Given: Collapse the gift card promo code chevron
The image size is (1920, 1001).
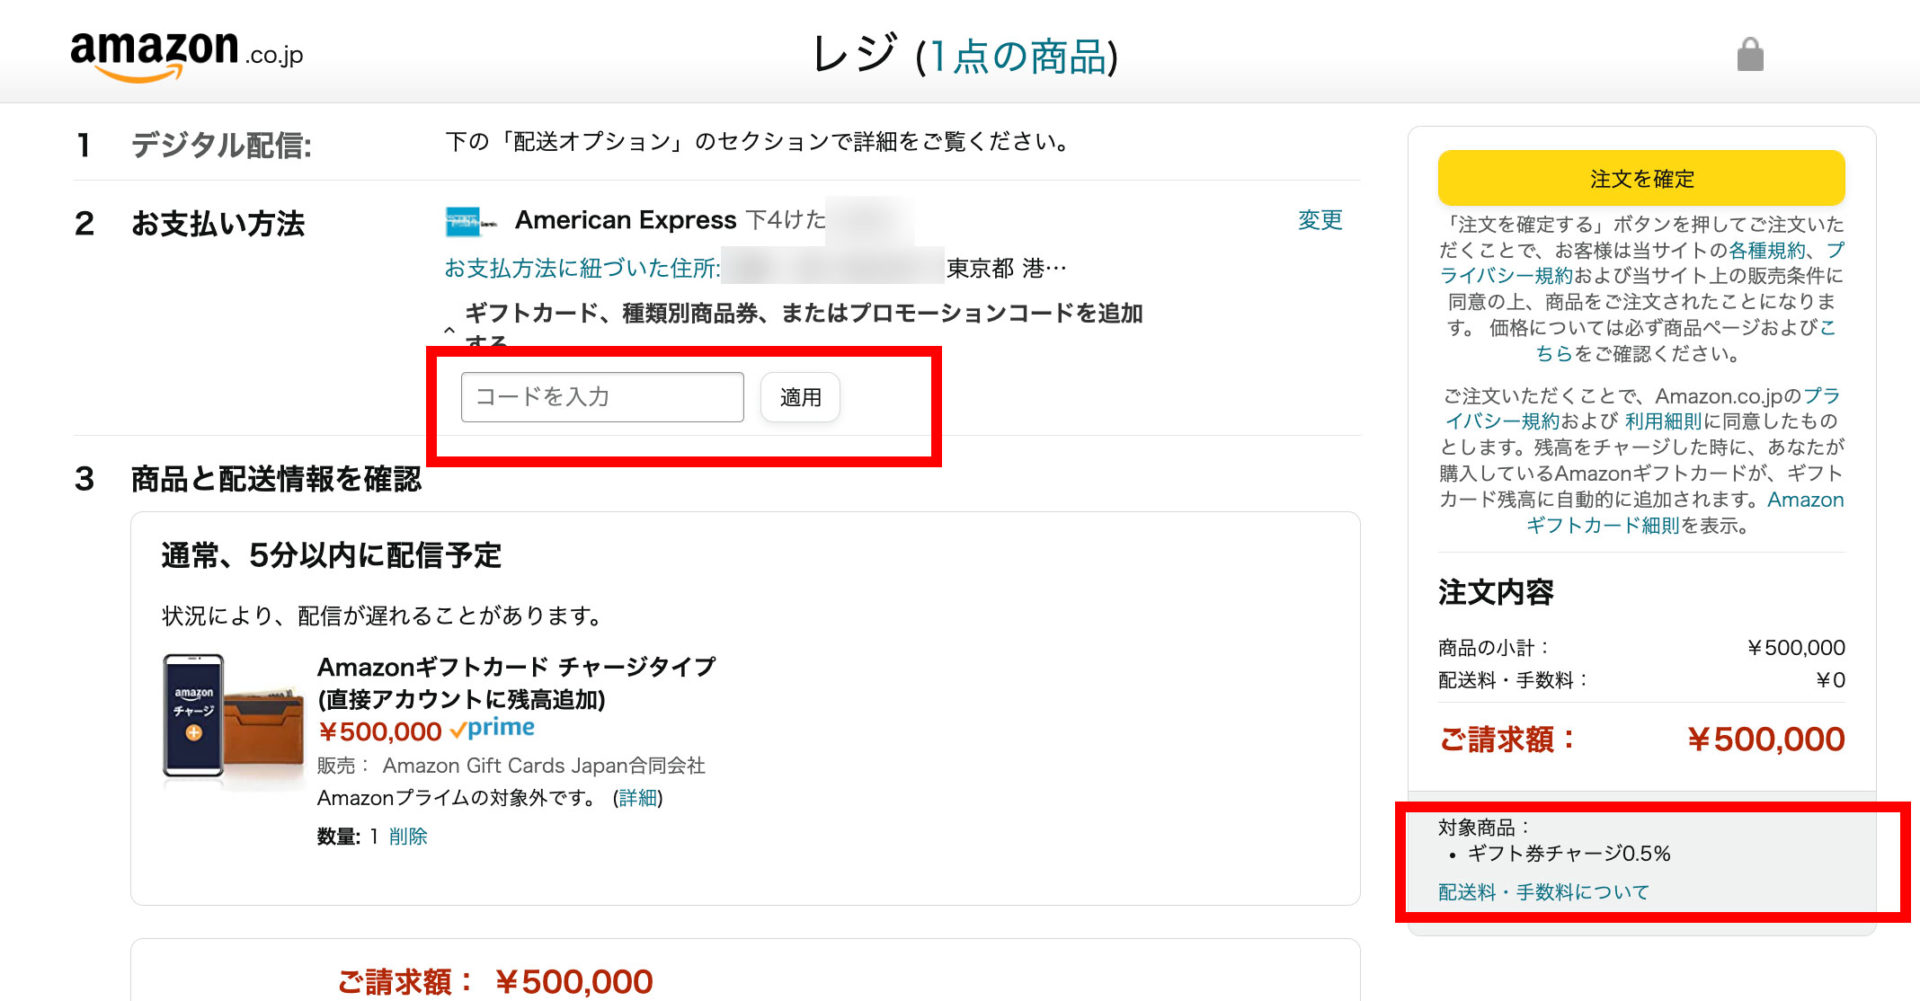Looking at the screenshot, I should 449,329.
